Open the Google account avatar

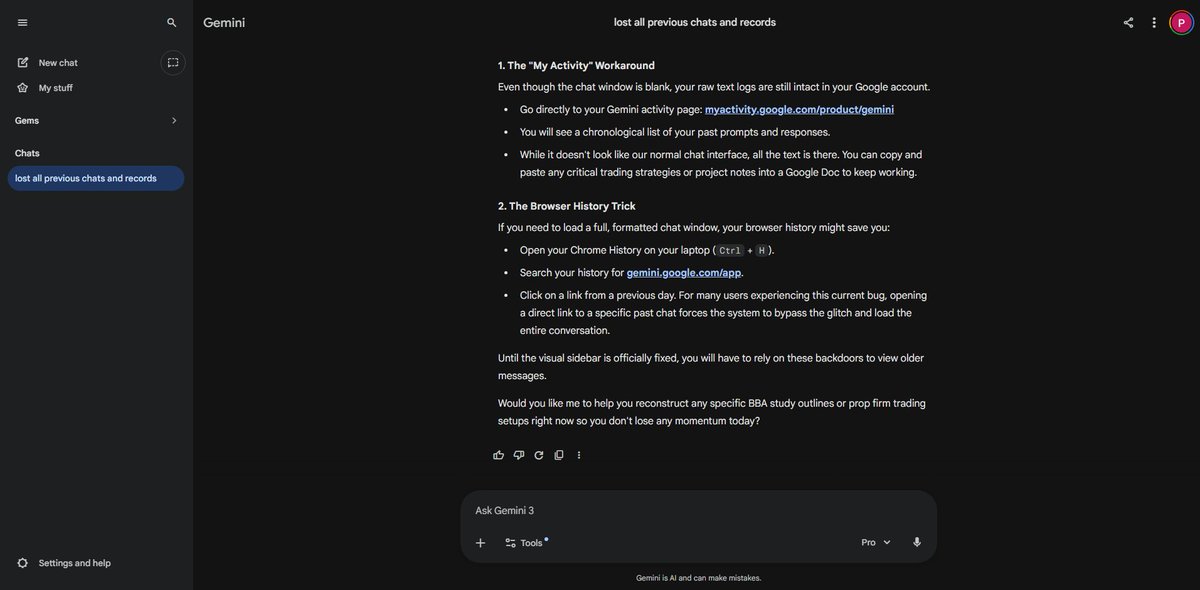point(1181,22)
